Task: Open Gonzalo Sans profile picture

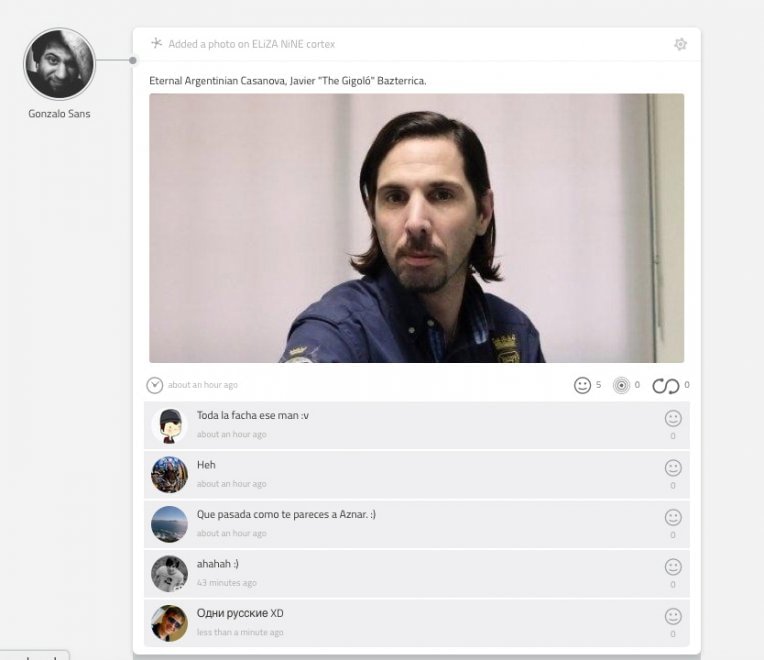Action: coord(59,64)
